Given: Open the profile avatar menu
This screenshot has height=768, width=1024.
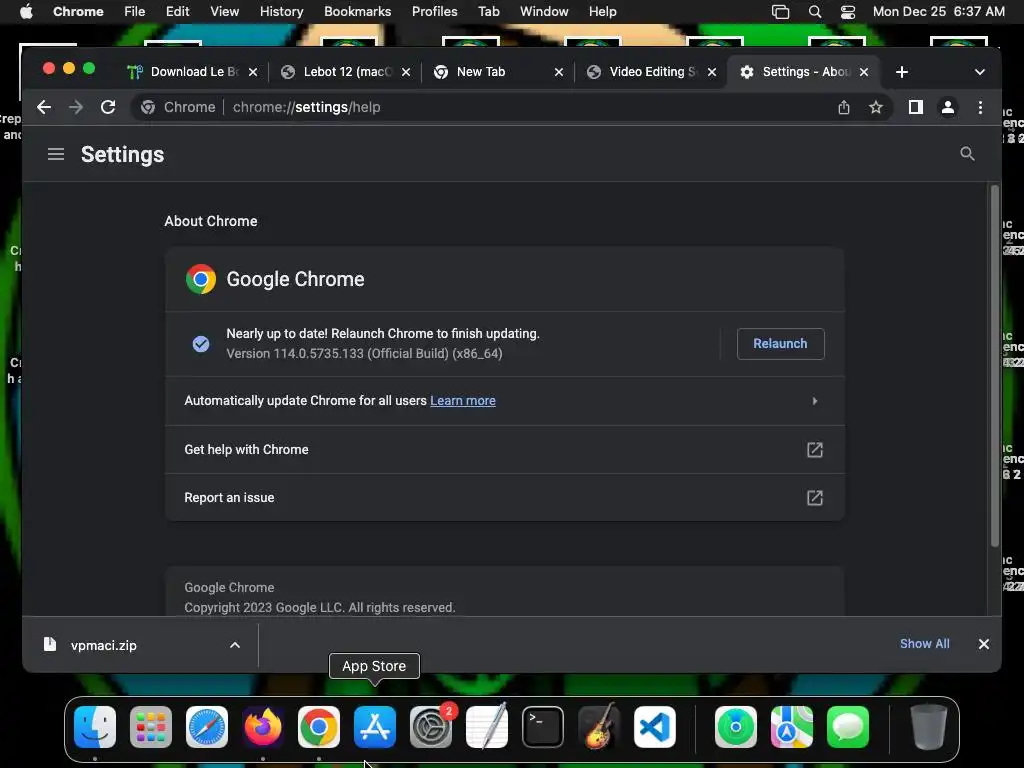Looking at the screenshot, I should [948, 107].
